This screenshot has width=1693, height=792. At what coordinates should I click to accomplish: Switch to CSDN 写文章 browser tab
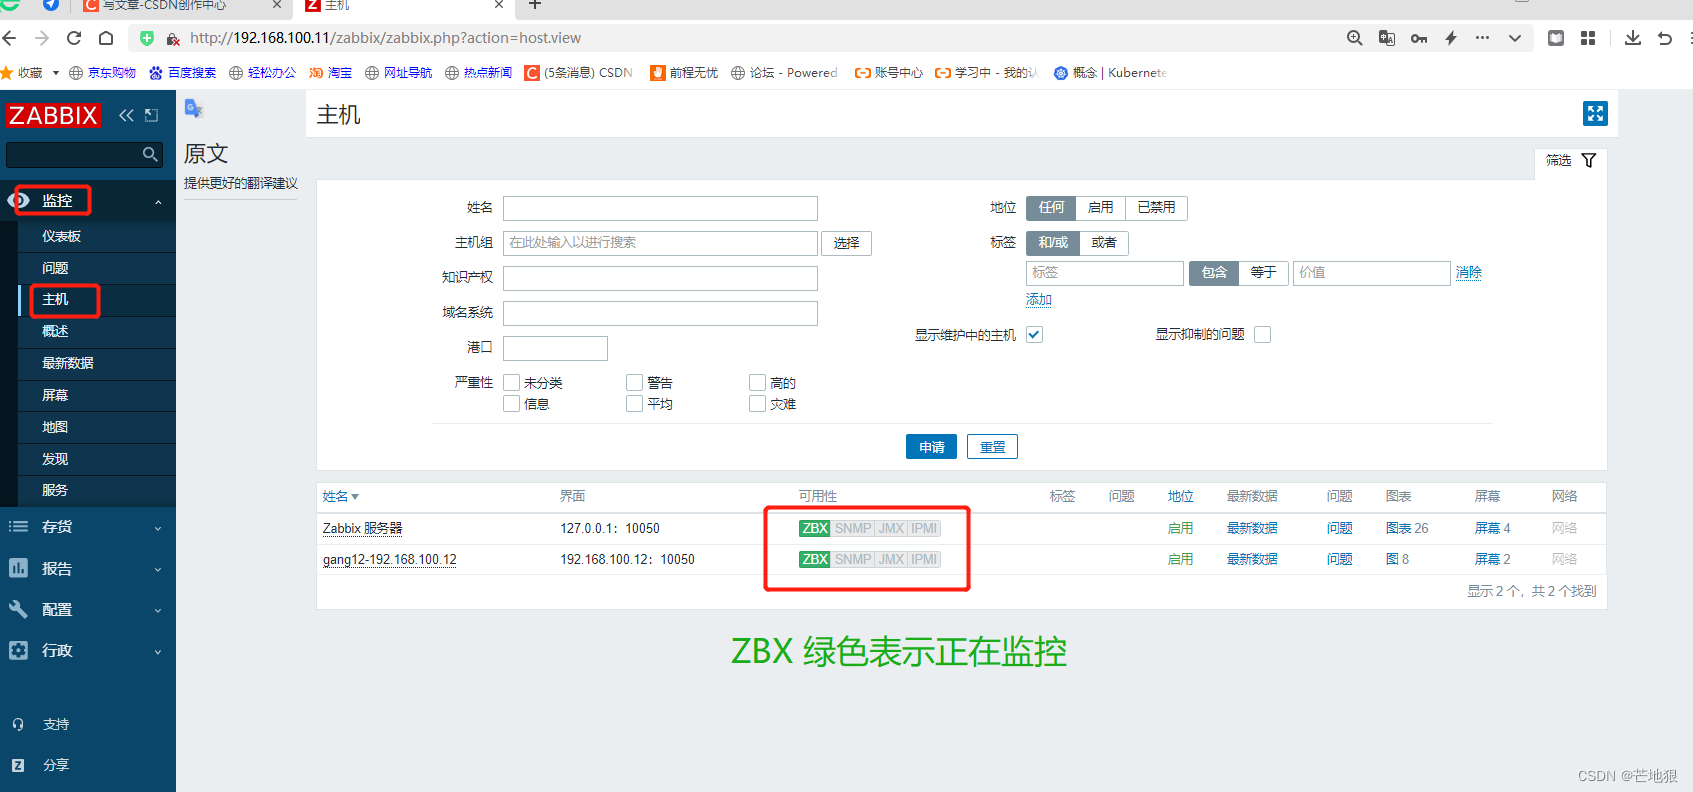pos(180,5)
